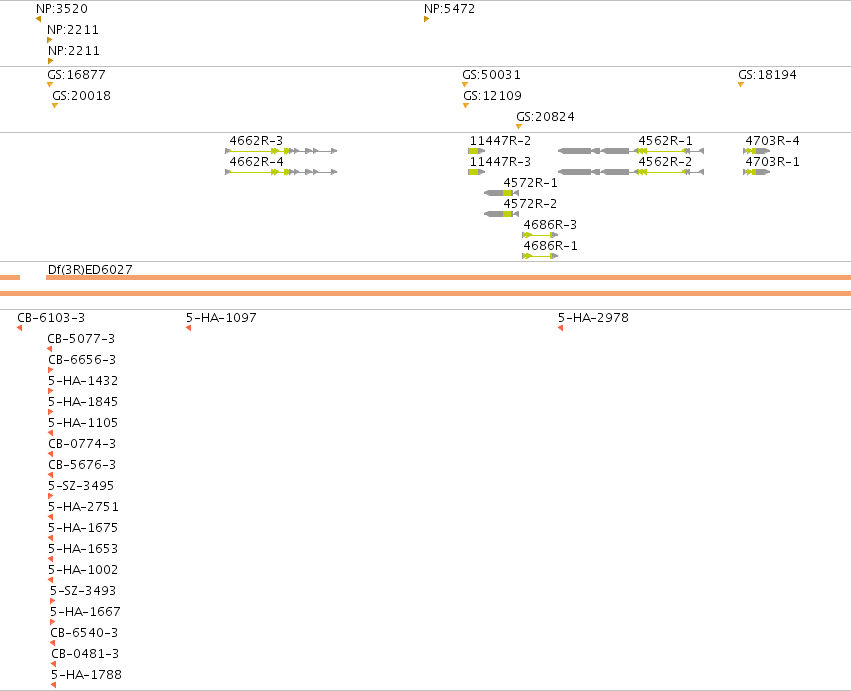Click the 4572R-1 transcript glyph
This screenshot has height=691, width=851.
(x=501, y=193)
